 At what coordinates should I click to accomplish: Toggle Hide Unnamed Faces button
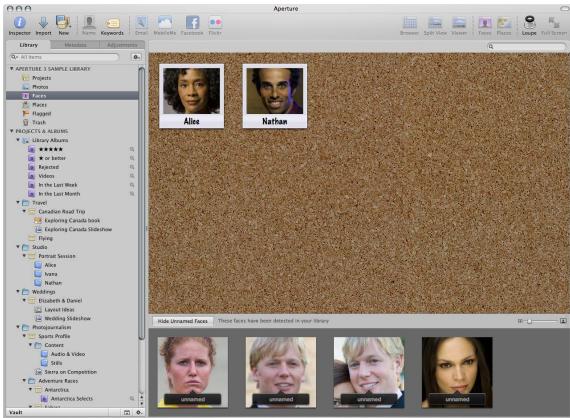(x=182, y=321)
